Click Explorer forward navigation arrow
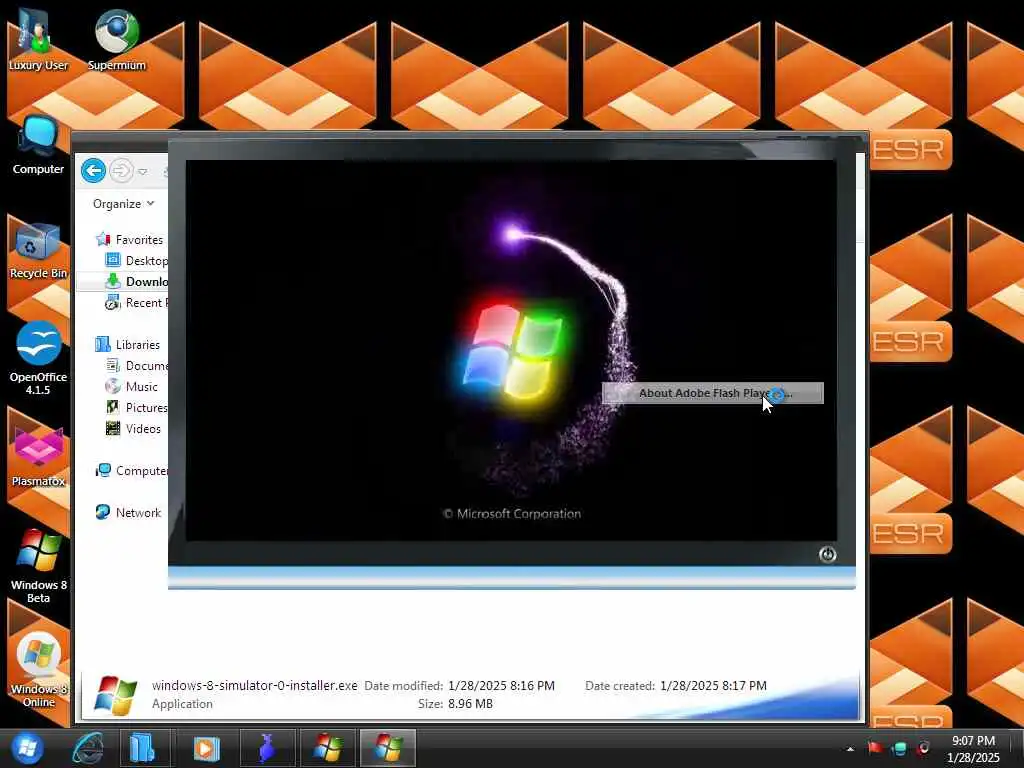 pyautogui.click(x=121, y=171)
